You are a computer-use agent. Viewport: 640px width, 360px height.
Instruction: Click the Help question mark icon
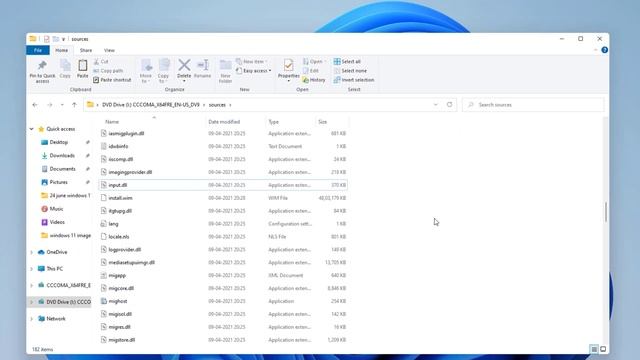click(604, 50)
